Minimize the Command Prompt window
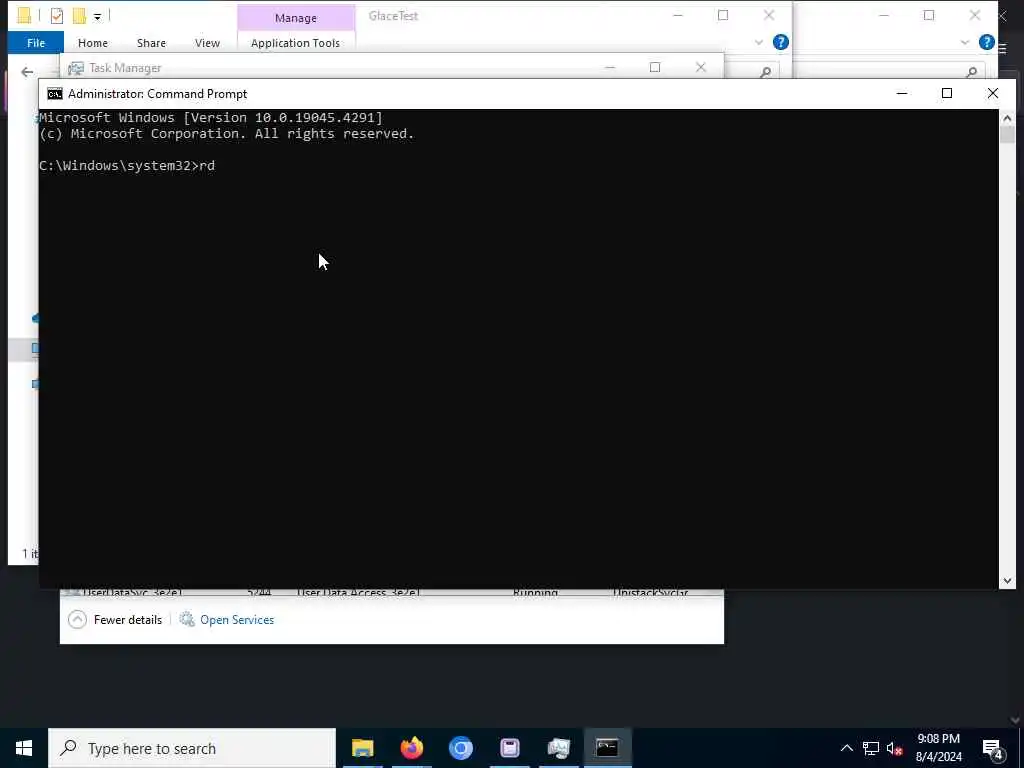Screen dimensions: 1024x768 (902, 93)
